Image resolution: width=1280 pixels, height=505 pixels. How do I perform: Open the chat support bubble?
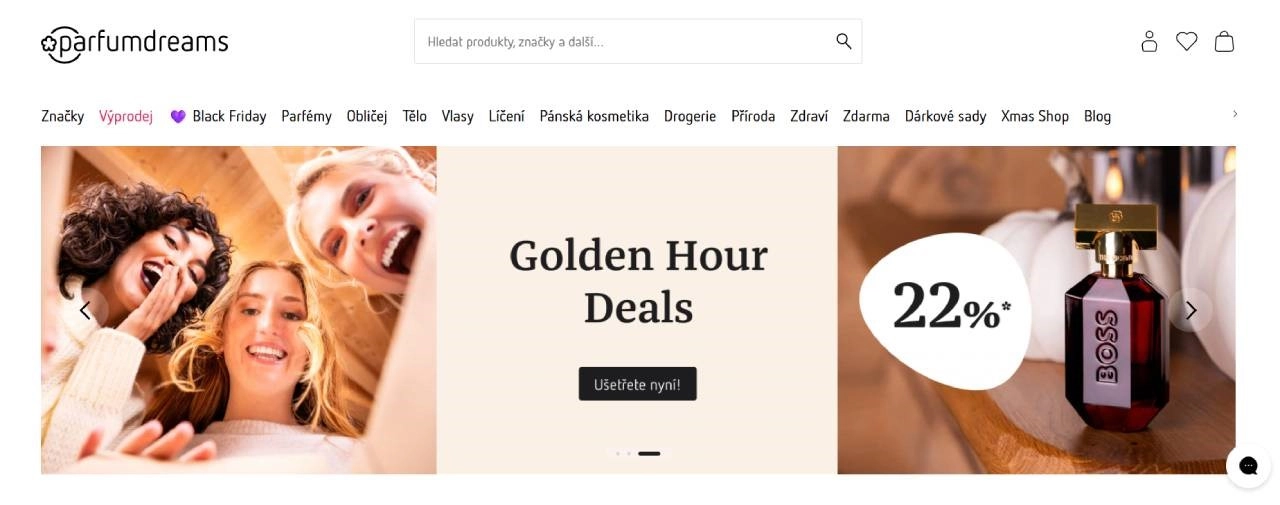pos(1248,465)
